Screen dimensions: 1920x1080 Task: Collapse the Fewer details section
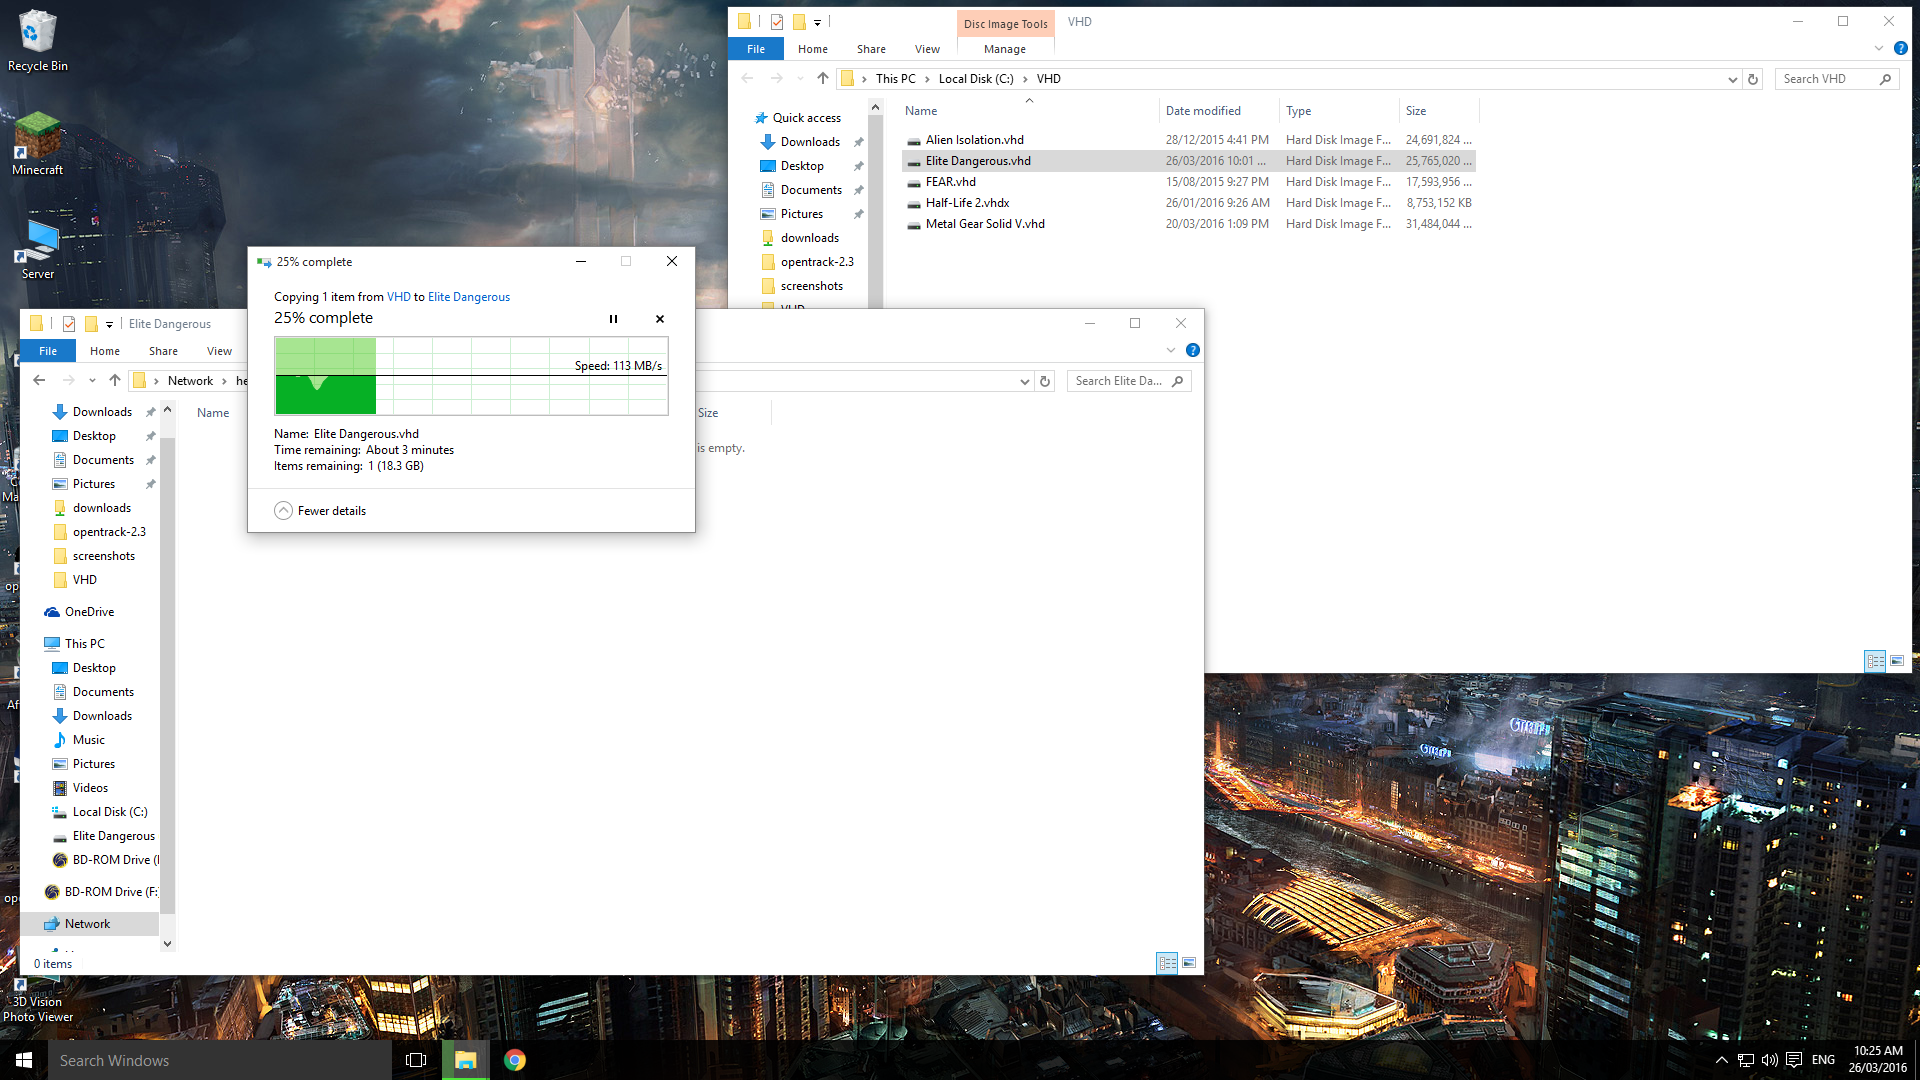click(320, 511)
